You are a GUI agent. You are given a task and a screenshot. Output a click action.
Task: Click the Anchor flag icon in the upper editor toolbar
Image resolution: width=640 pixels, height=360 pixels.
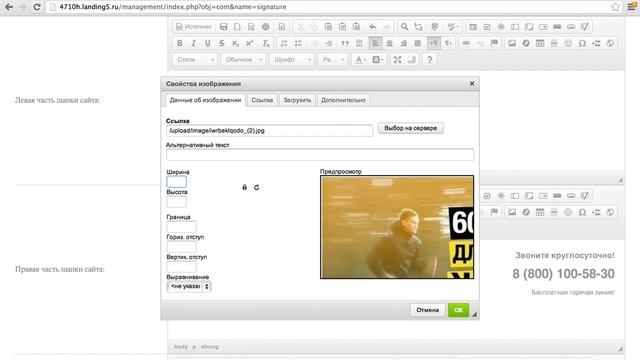tap(494, 43)
